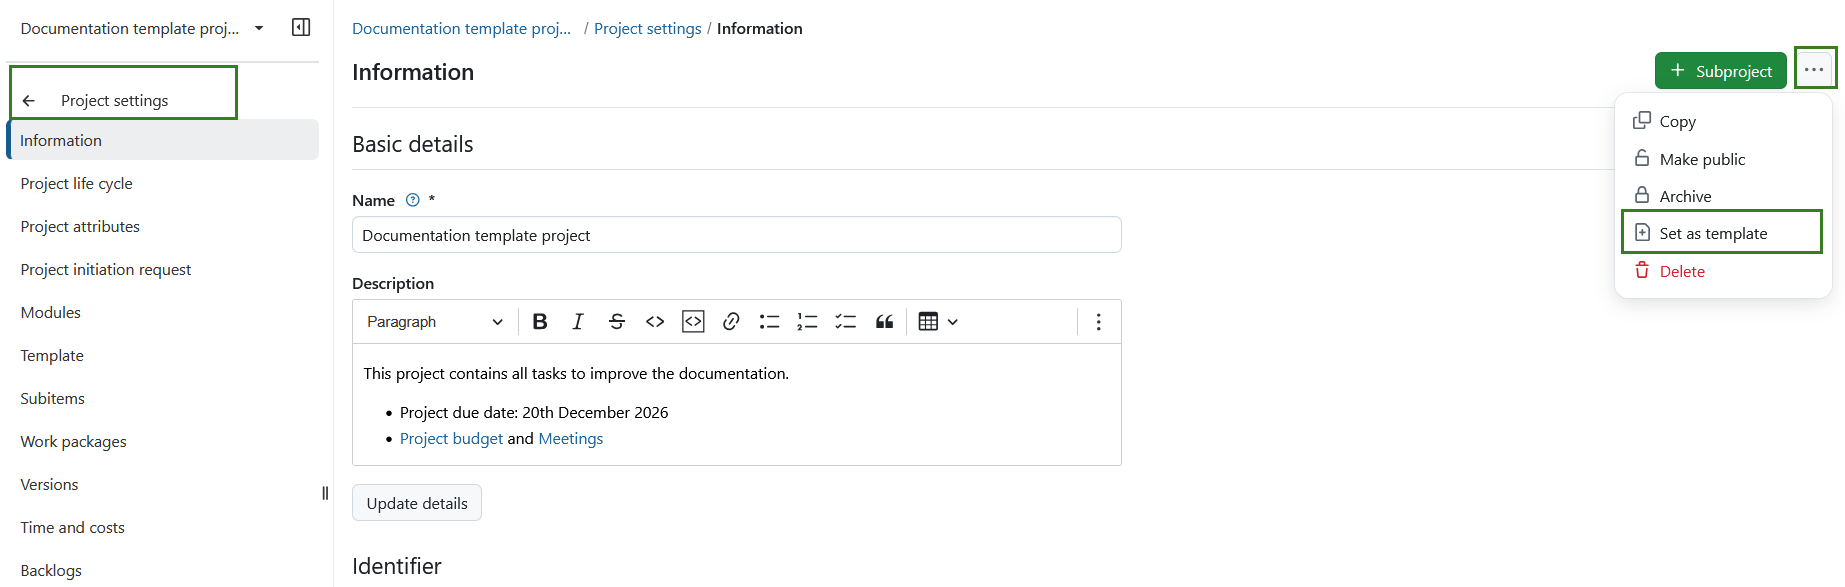Click the Project settings sidebar heading
The width and height of the screenshot is (1845, 587).
tap(114, 101)
